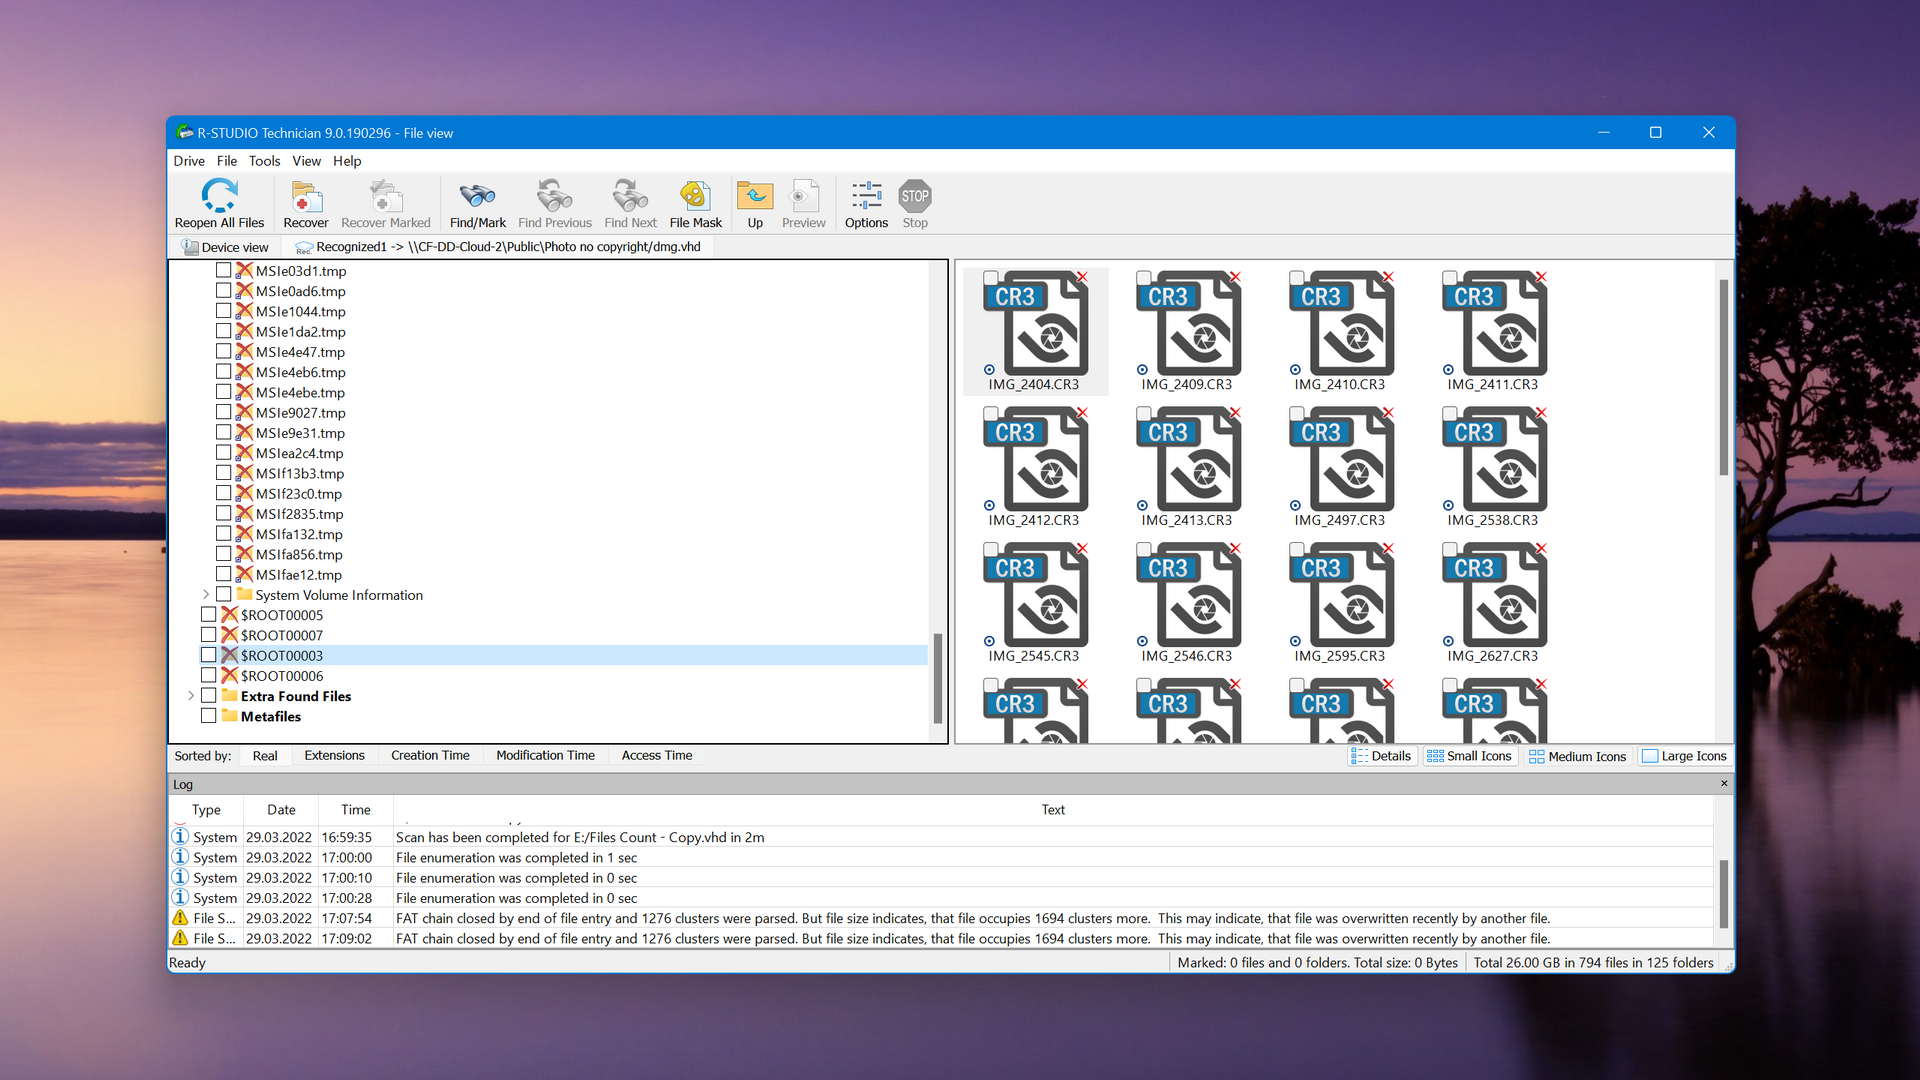Click the R-STUDIO app icon in title bar

(184, 132)
